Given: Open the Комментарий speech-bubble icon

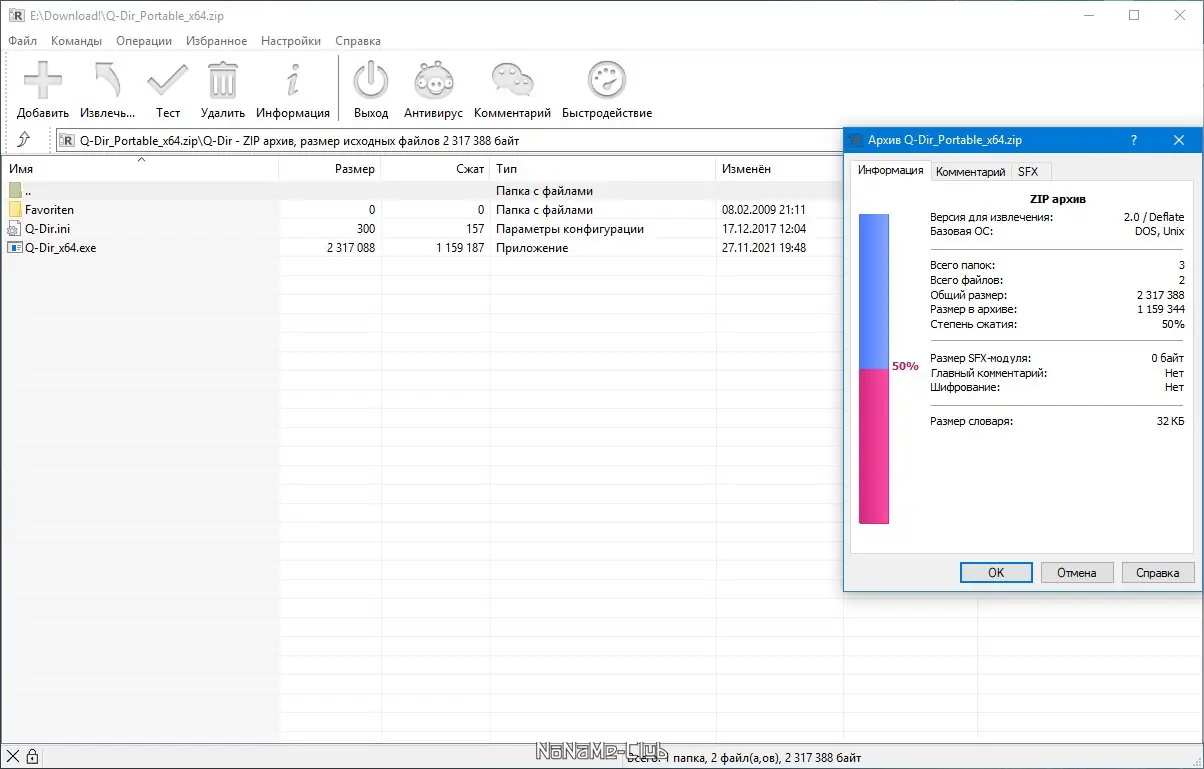Looking at the screenshot, I should 512,80.
